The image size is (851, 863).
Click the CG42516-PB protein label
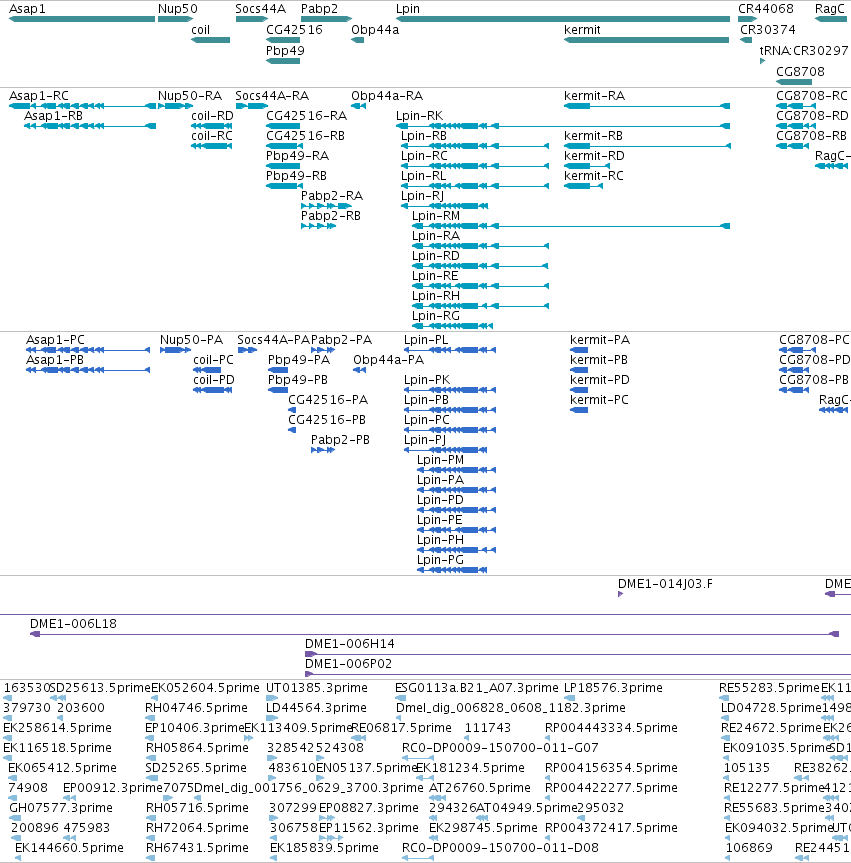[327, 420]
